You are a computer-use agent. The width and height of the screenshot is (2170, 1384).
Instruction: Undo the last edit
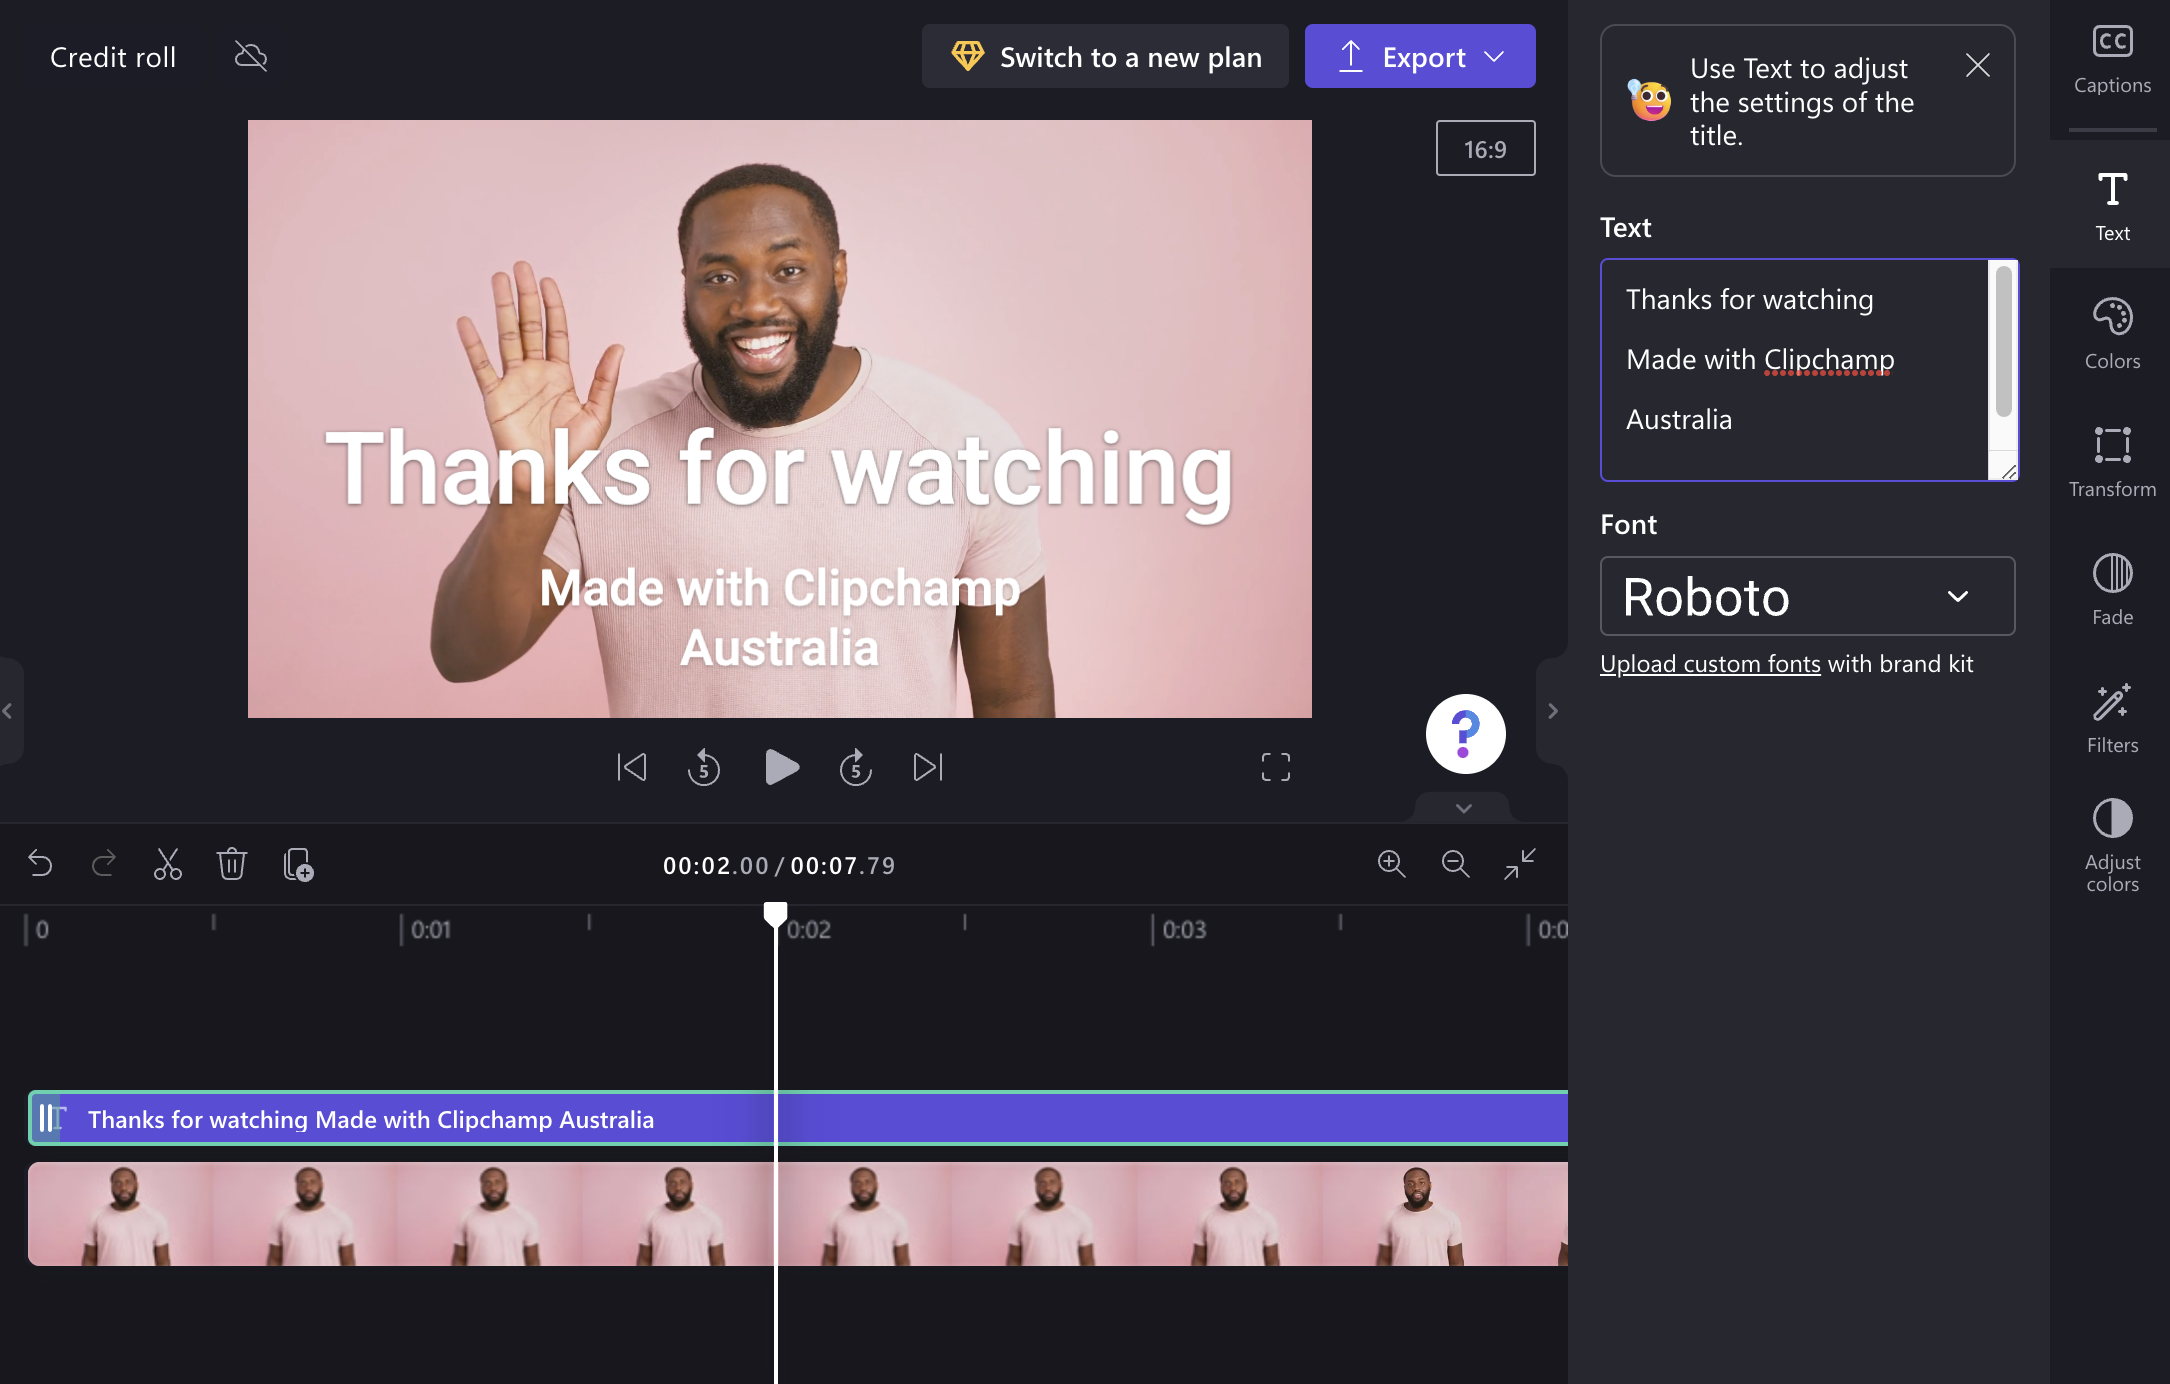point(40,864)
